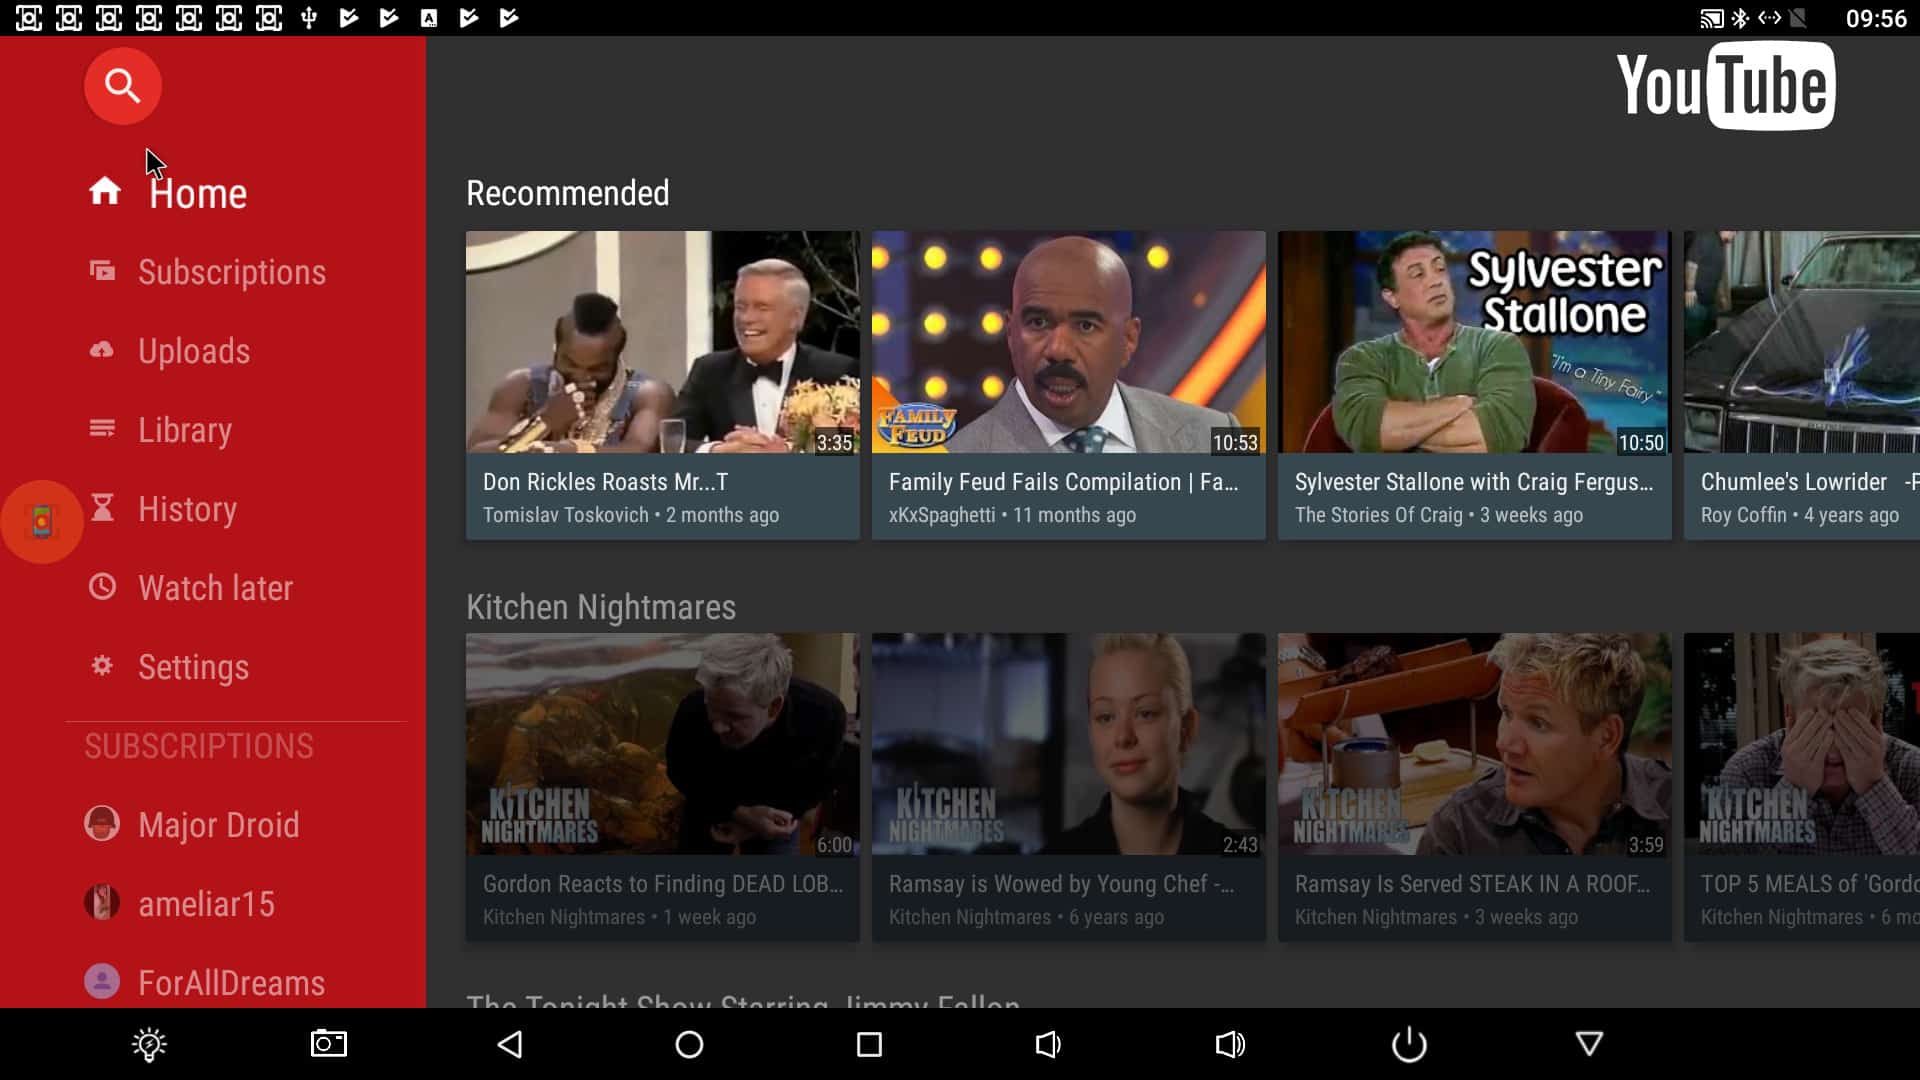The height and width of the screenshot is (1080, 1920).
Task: Play the Family Feud Fails Compilation video
Action: [1068, 343]
